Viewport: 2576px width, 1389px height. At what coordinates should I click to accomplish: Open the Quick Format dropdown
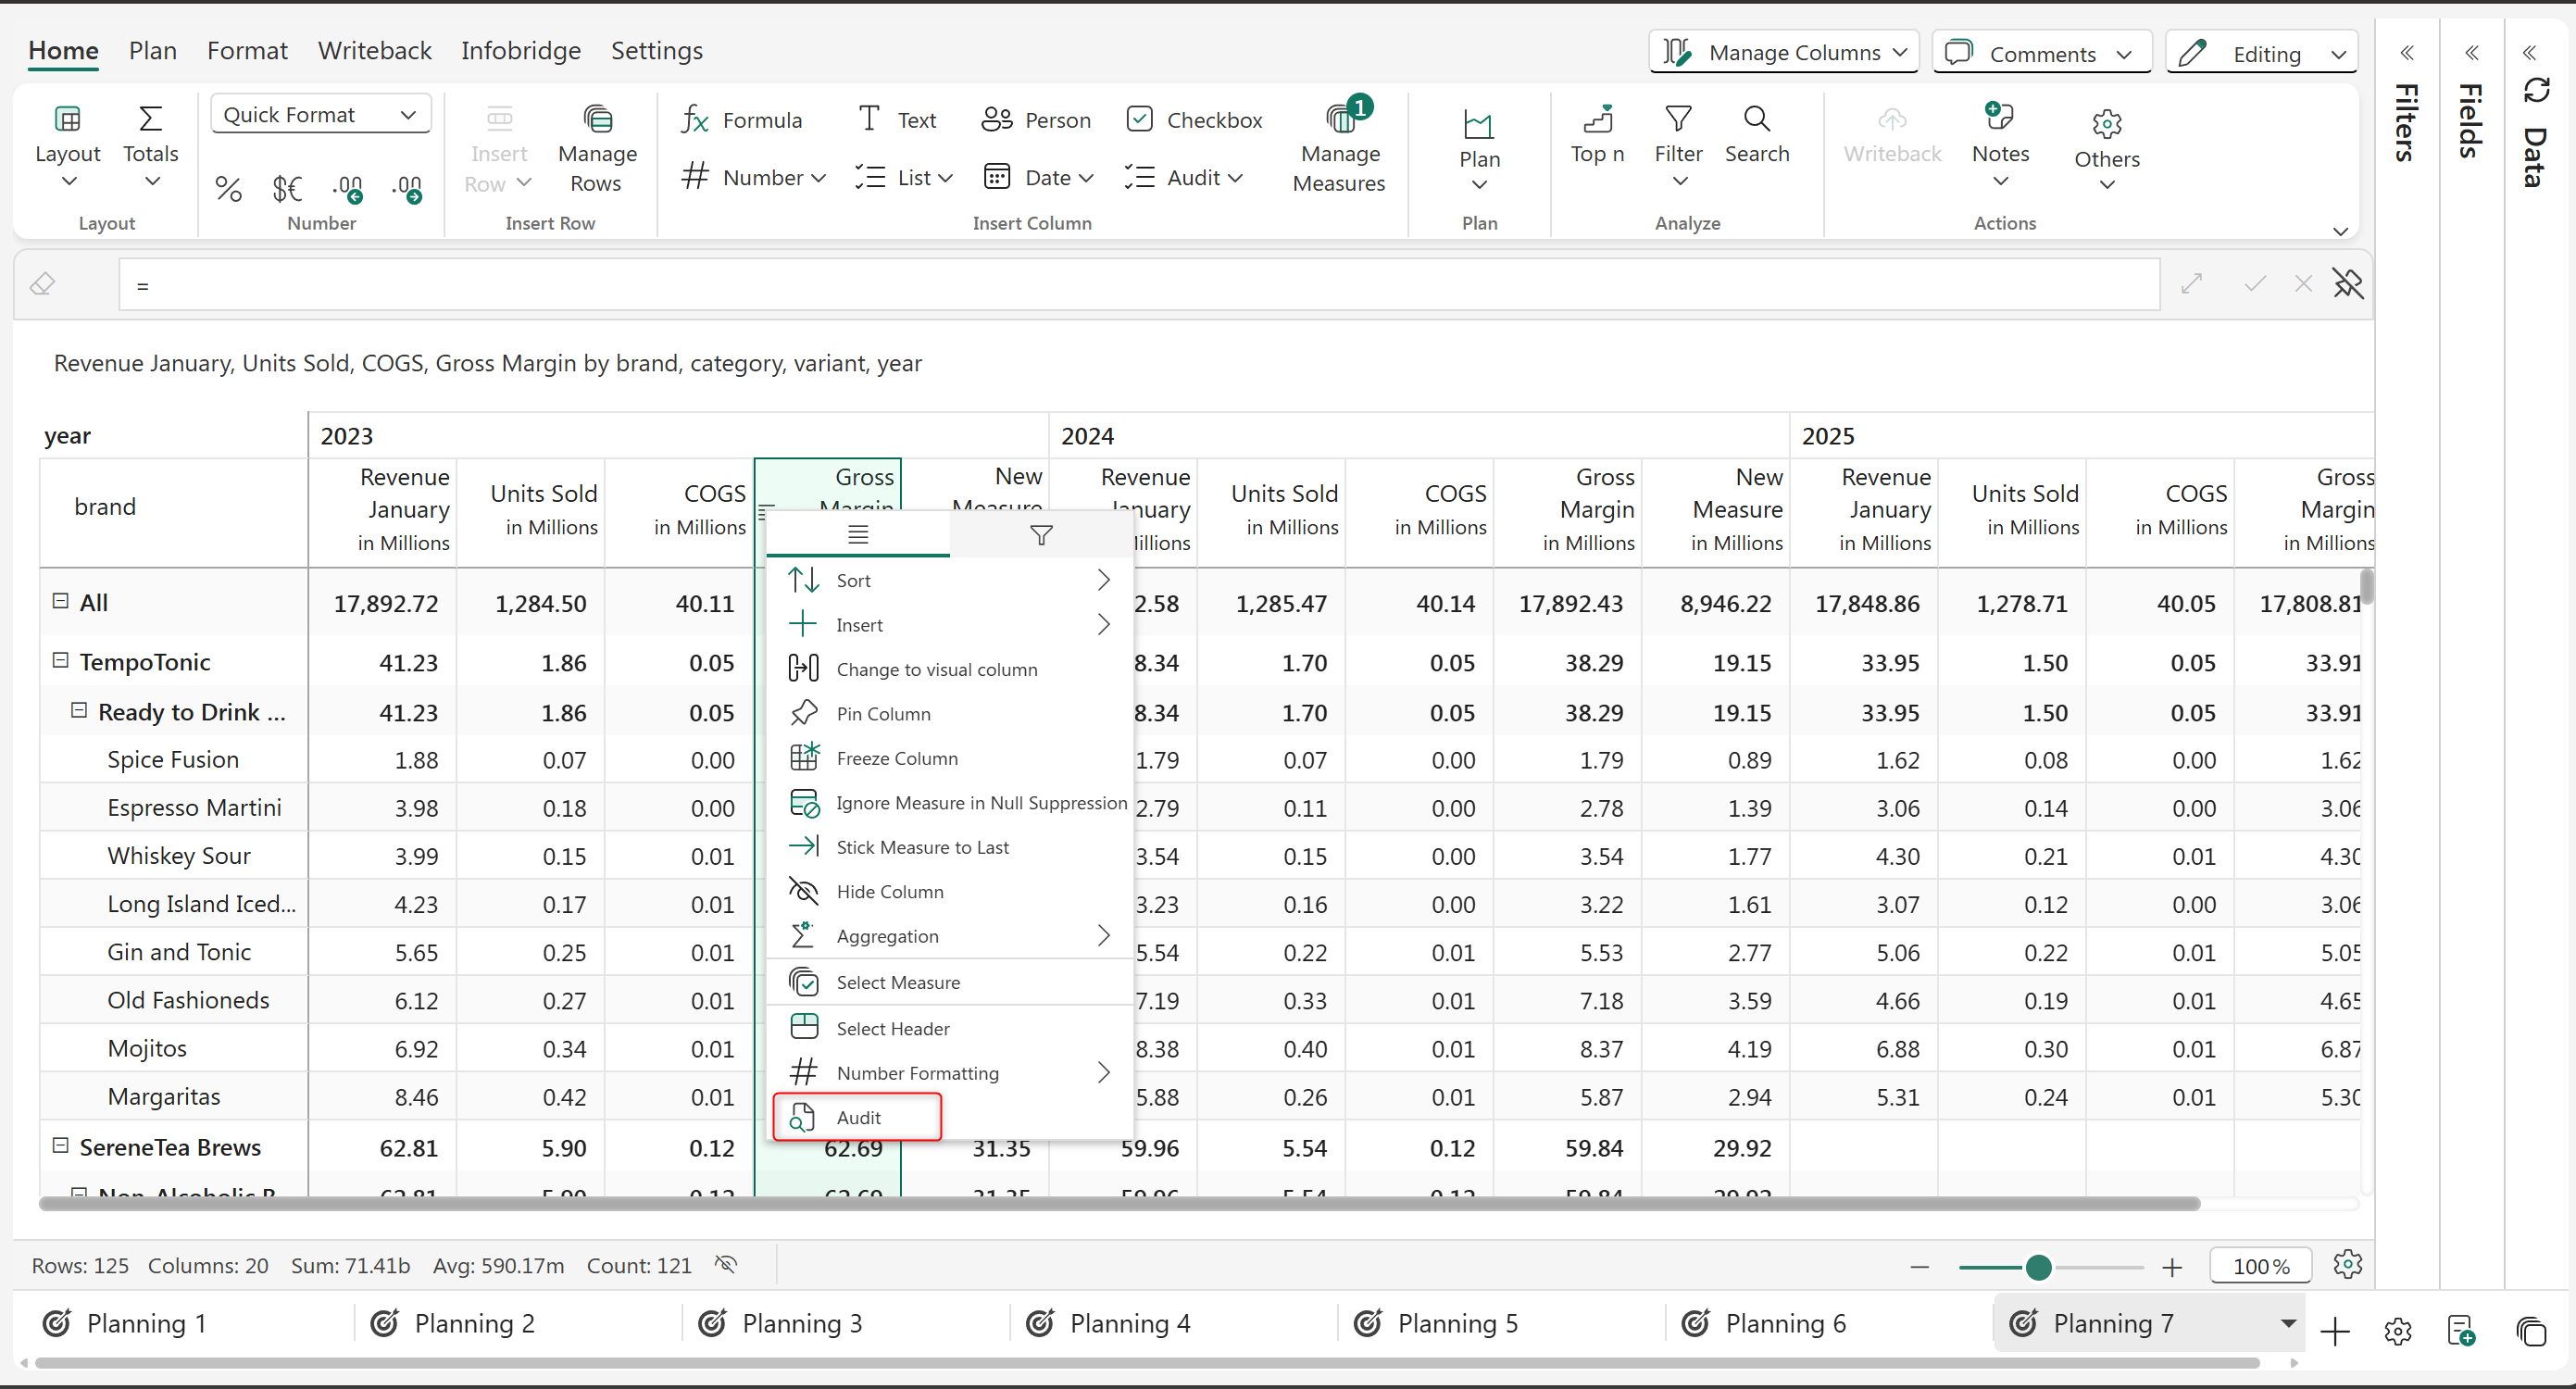[320, 114]
